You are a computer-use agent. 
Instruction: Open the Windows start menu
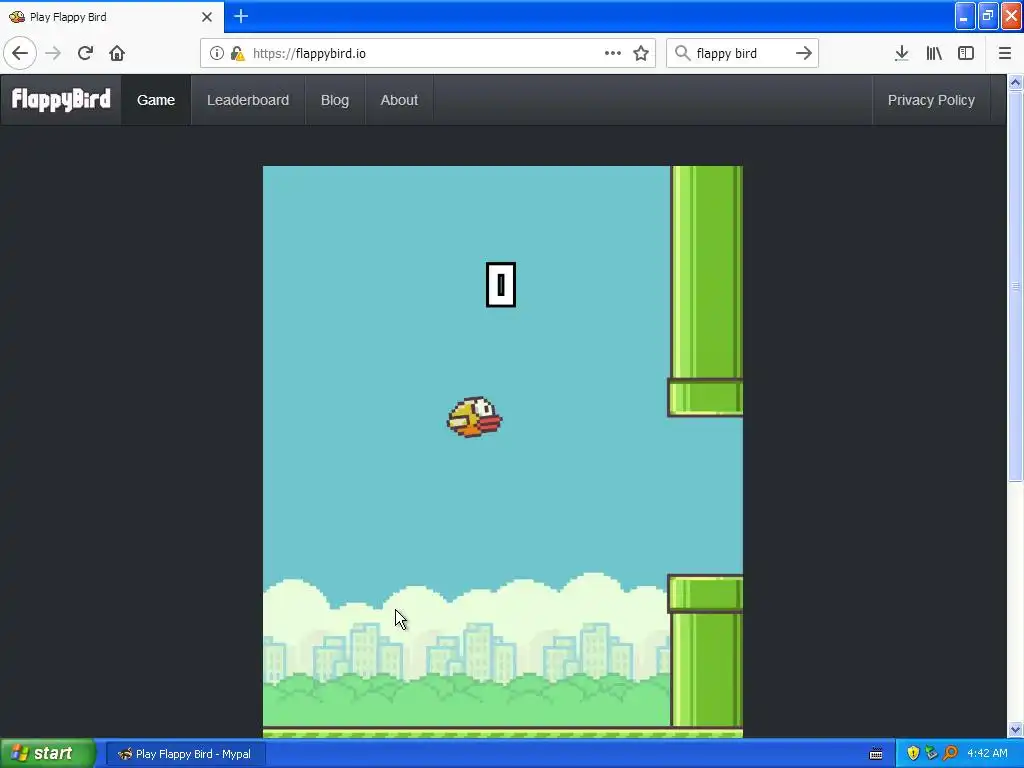tap(47, 754)
